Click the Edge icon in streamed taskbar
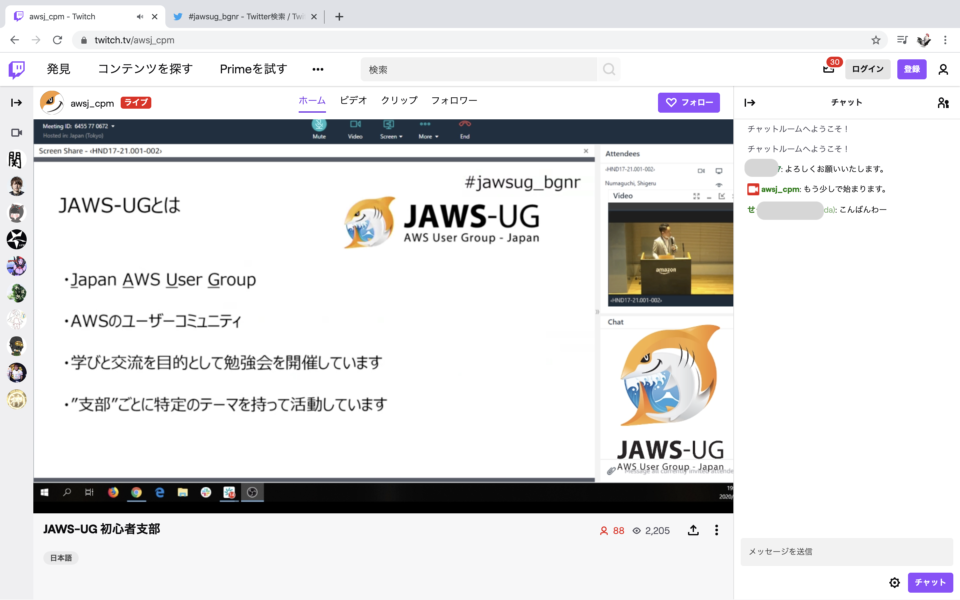 click(159, 492)
